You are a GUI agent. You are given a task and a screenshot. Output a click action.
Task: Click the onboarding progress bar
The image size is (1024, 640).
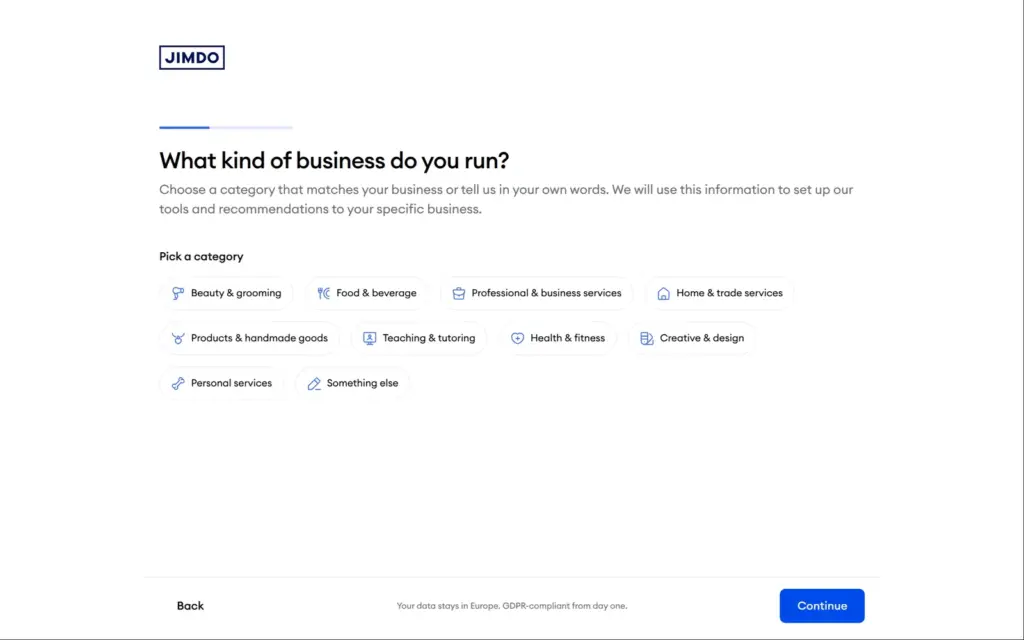tap(226, 127)
